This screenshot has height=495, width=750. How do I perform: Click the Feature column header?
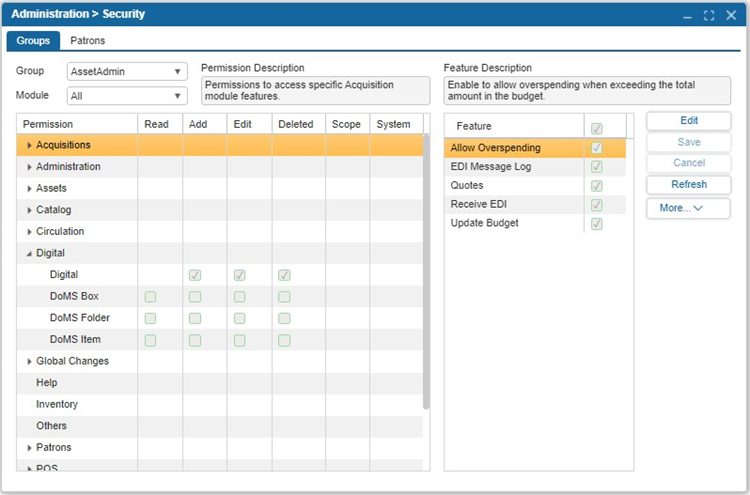click(514, 126)
